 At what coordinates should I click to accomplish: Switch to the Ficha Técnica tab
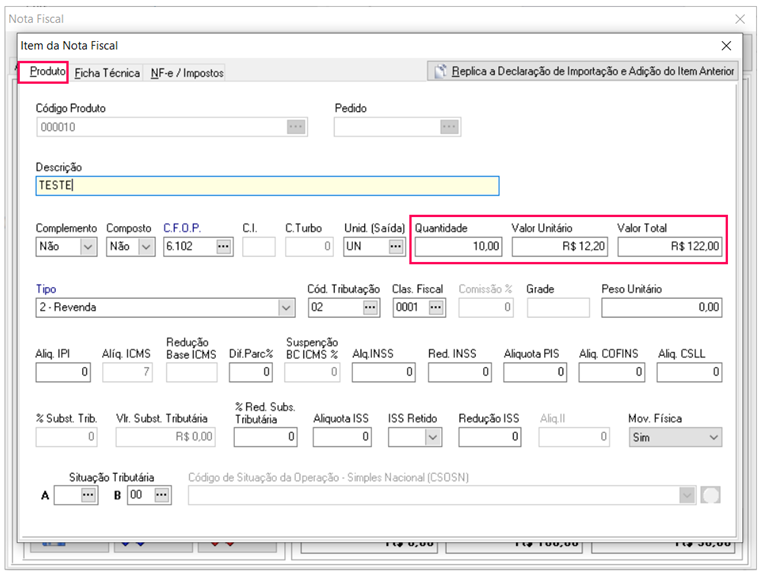coord(107,73)
